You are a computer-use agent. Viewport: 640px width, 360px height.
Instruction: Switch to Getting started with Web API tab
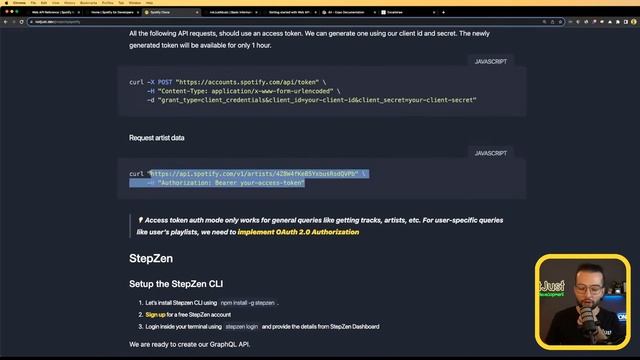[290, 12]
